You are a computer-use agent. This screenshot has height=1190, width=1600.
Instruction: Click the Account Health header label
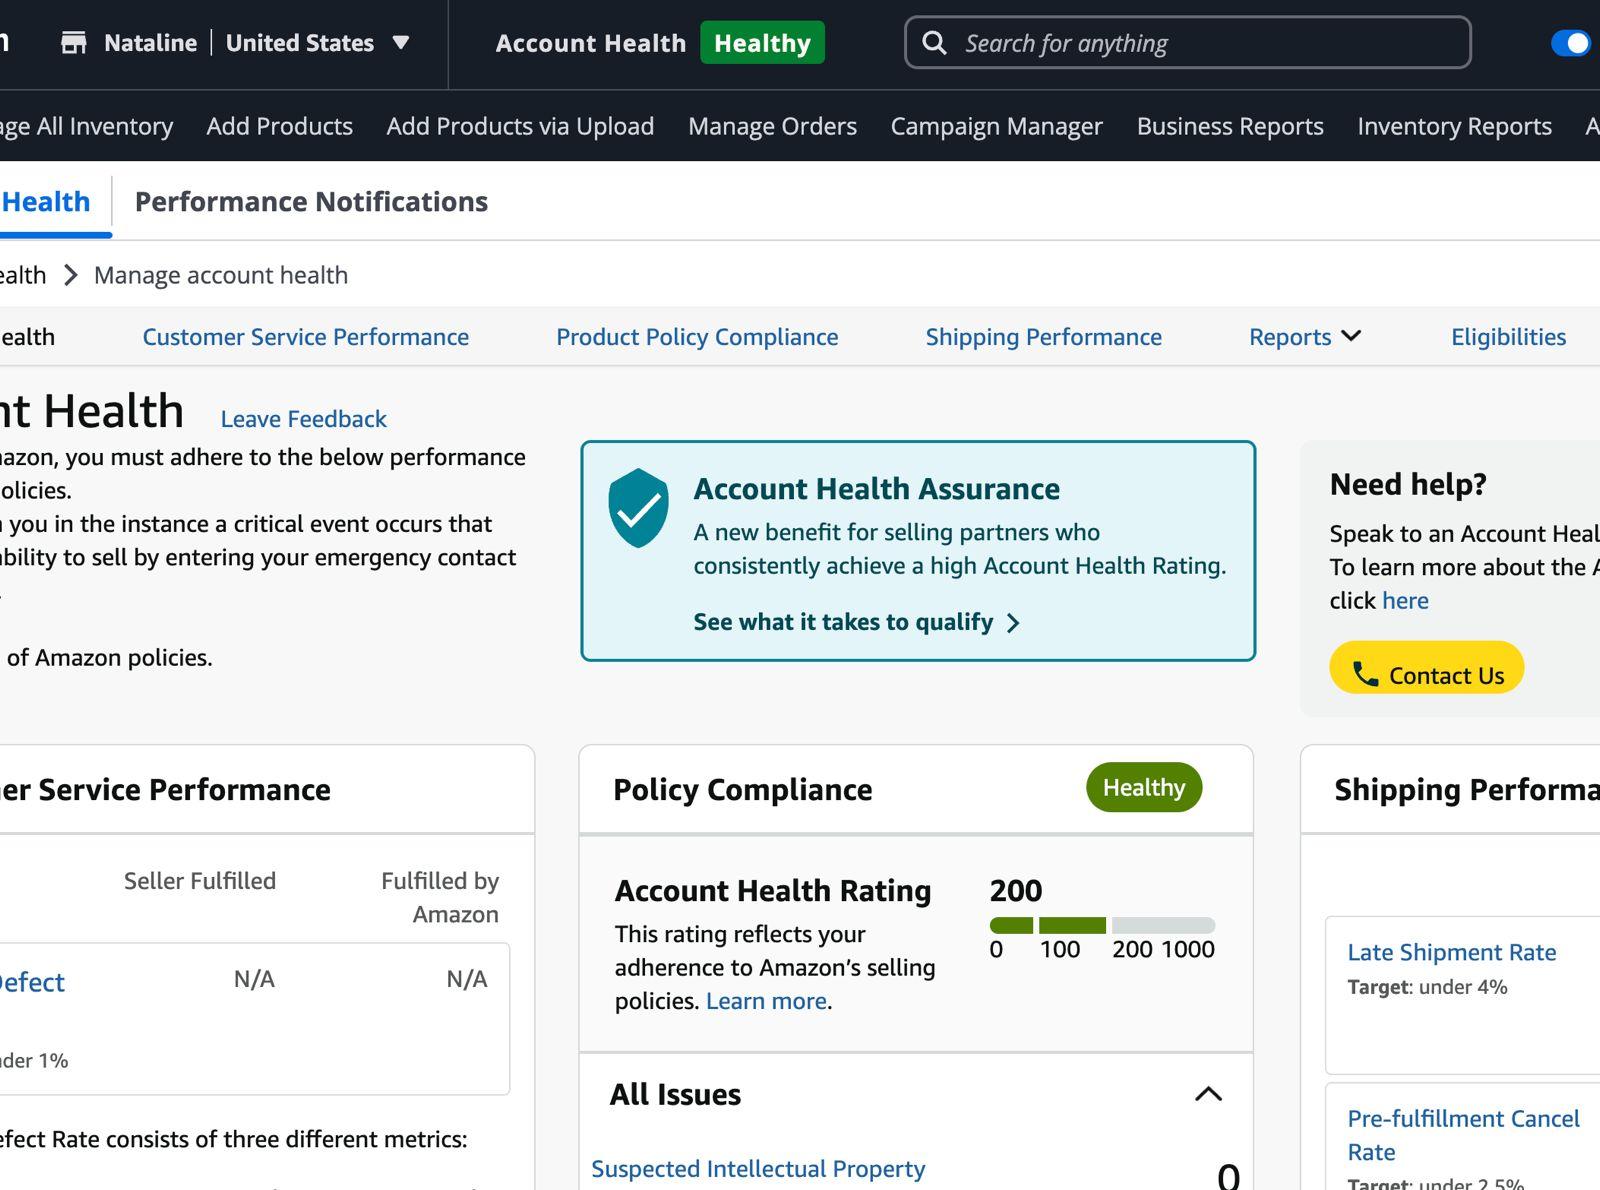(x=591, y=43)
